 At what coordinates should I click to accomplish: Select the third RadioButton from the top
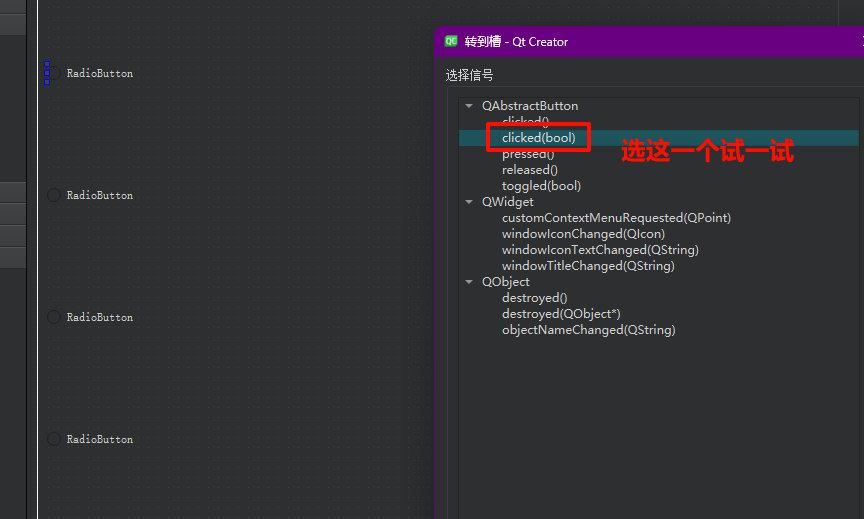pyautogui.click(x=98, y=317)
